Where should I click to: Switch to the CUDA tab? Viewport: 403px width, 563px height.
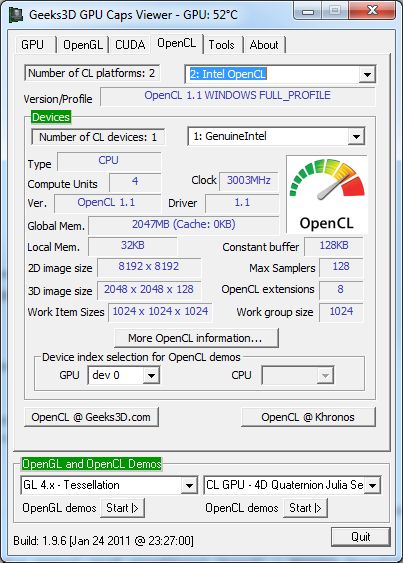(x=130, y=45)
